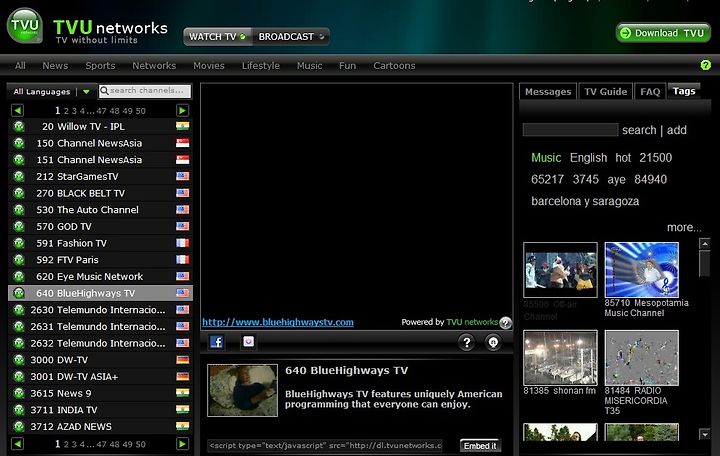Click the TVU networks logo icon
The image size is (720, 456).
[x=25, y=26]
